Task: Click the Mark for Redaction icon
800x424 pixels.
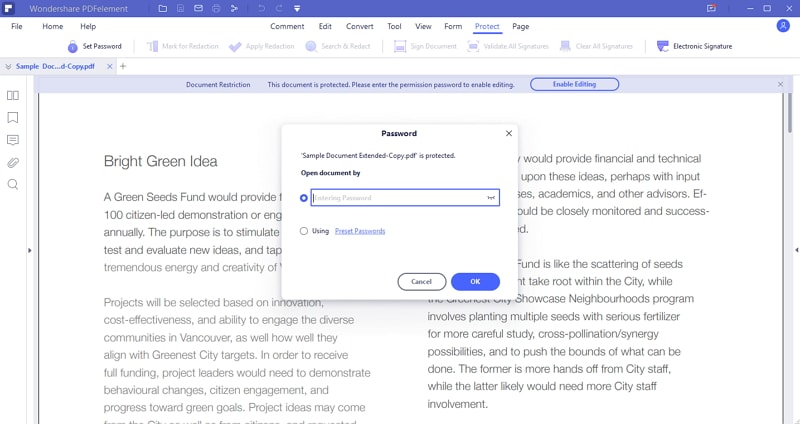Action: click(x=152, y=46)
